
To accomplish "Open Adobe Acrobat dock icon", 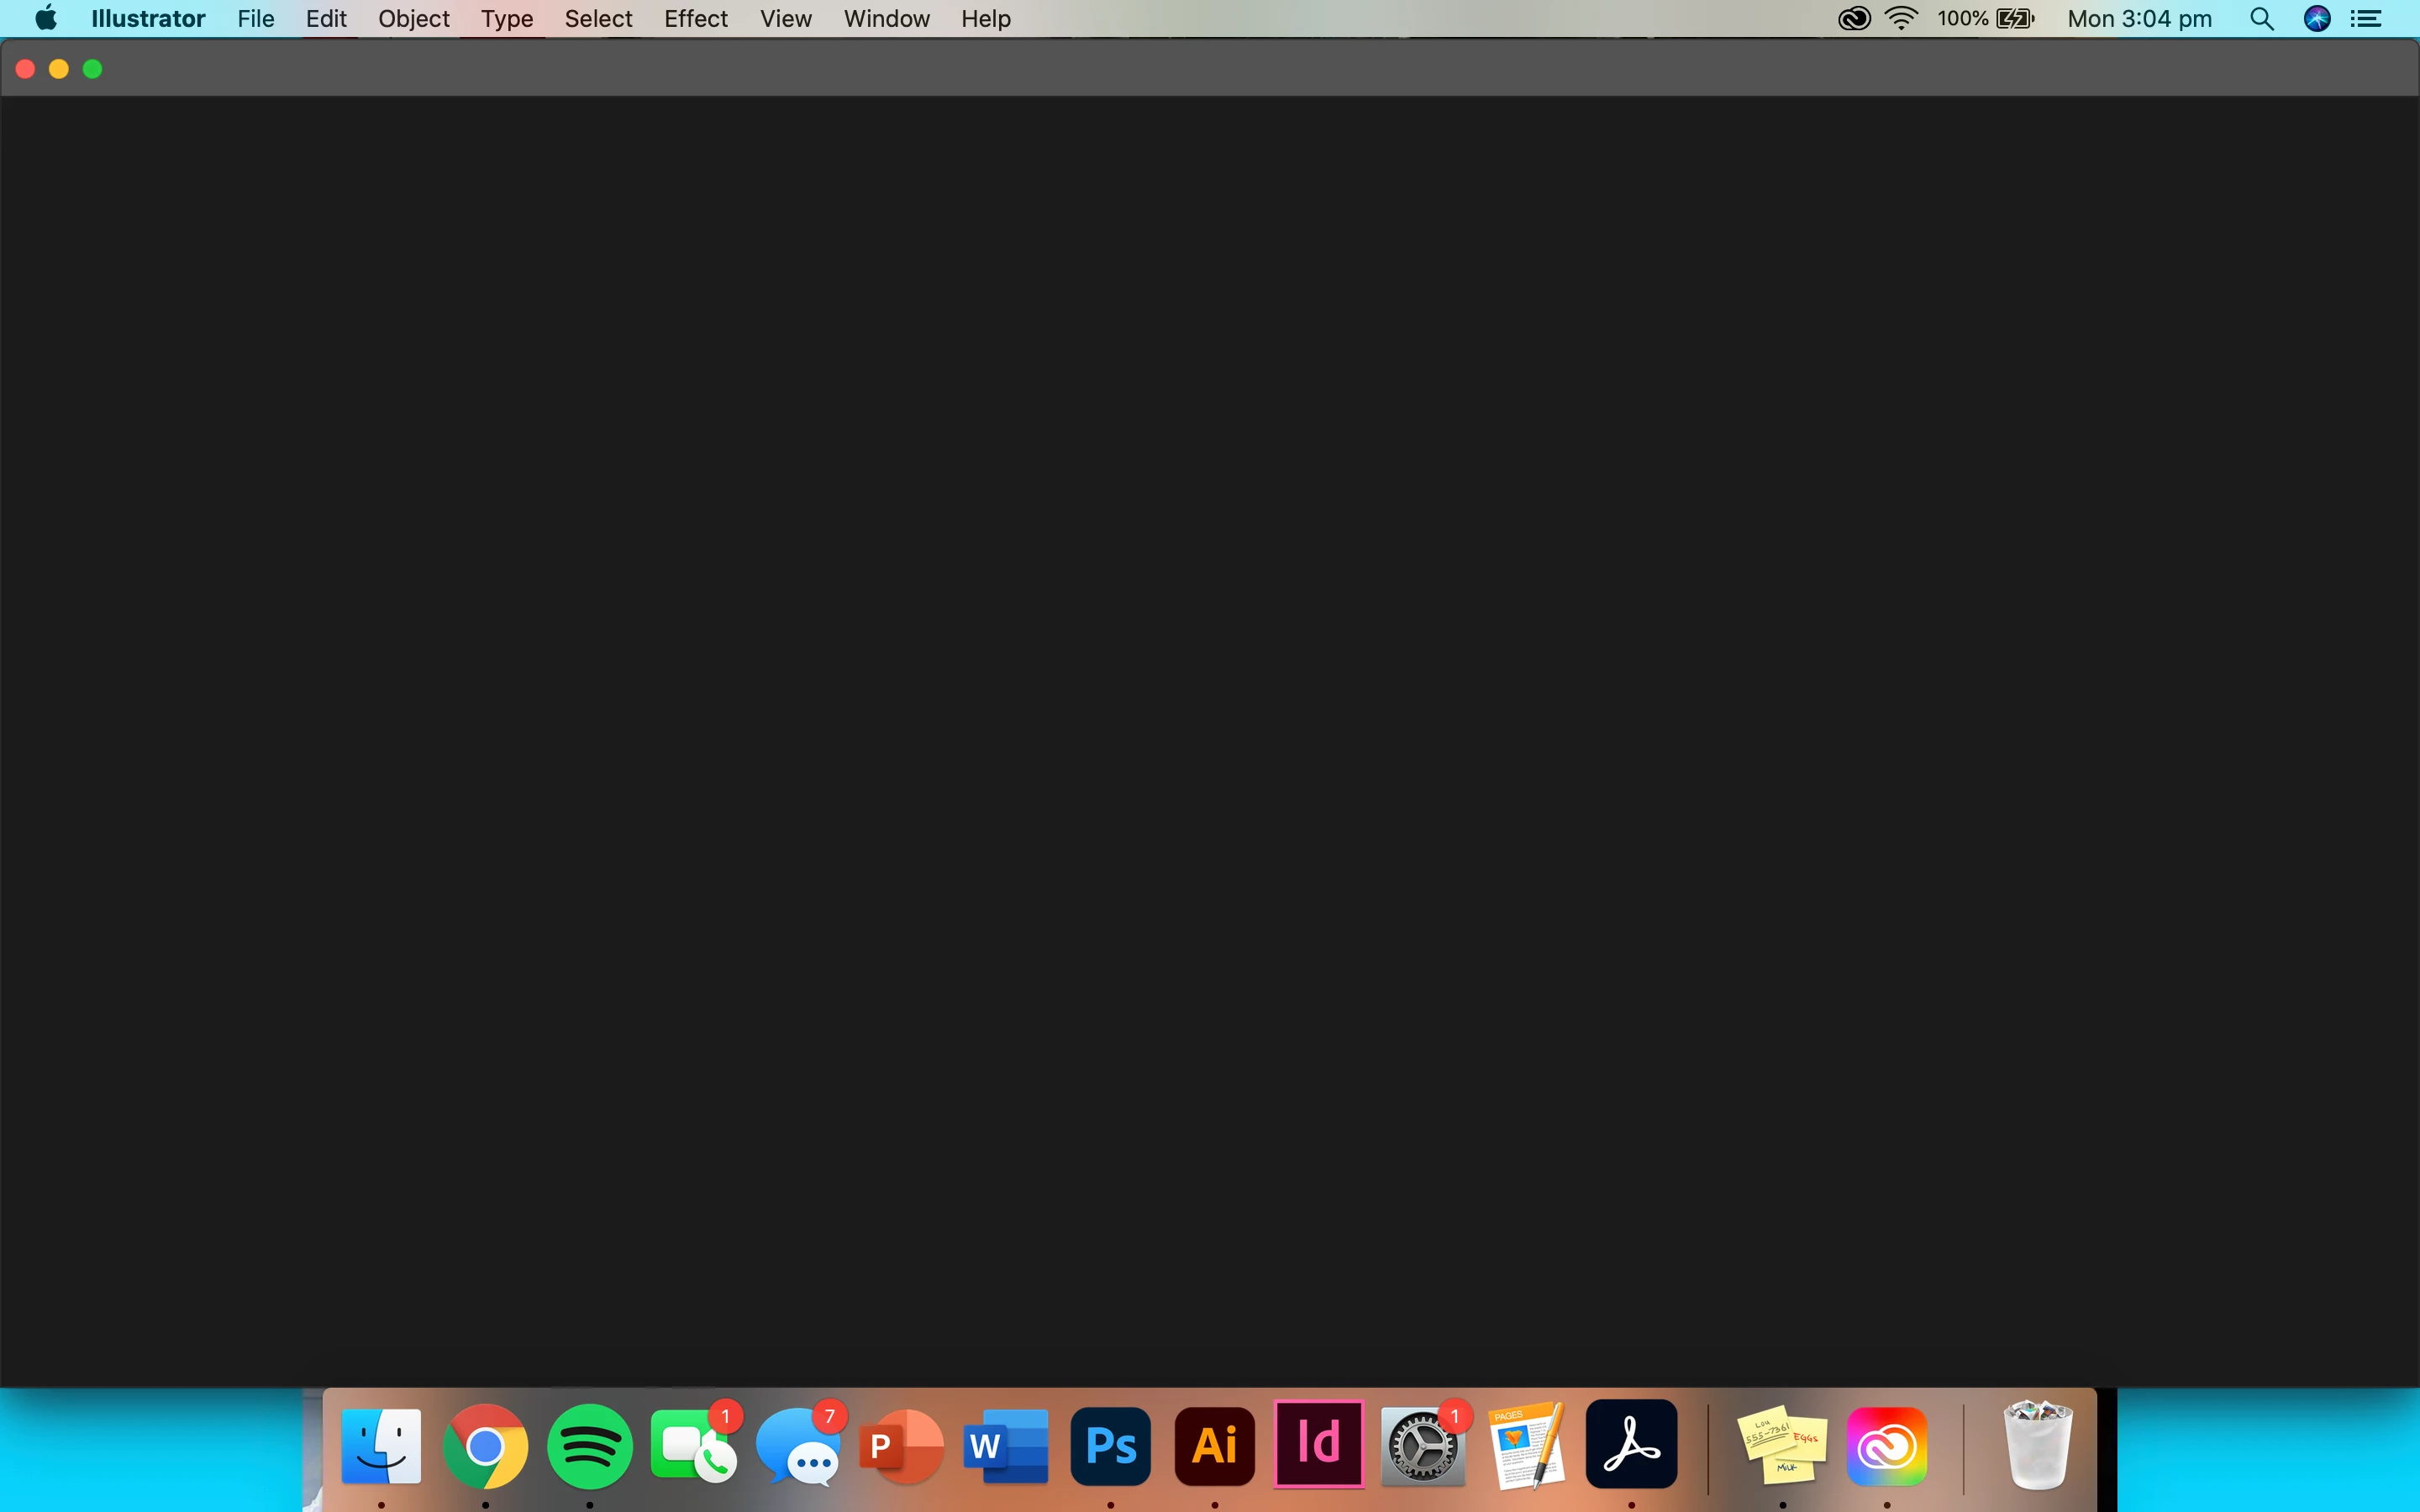I will [x=1631, y=1445].
